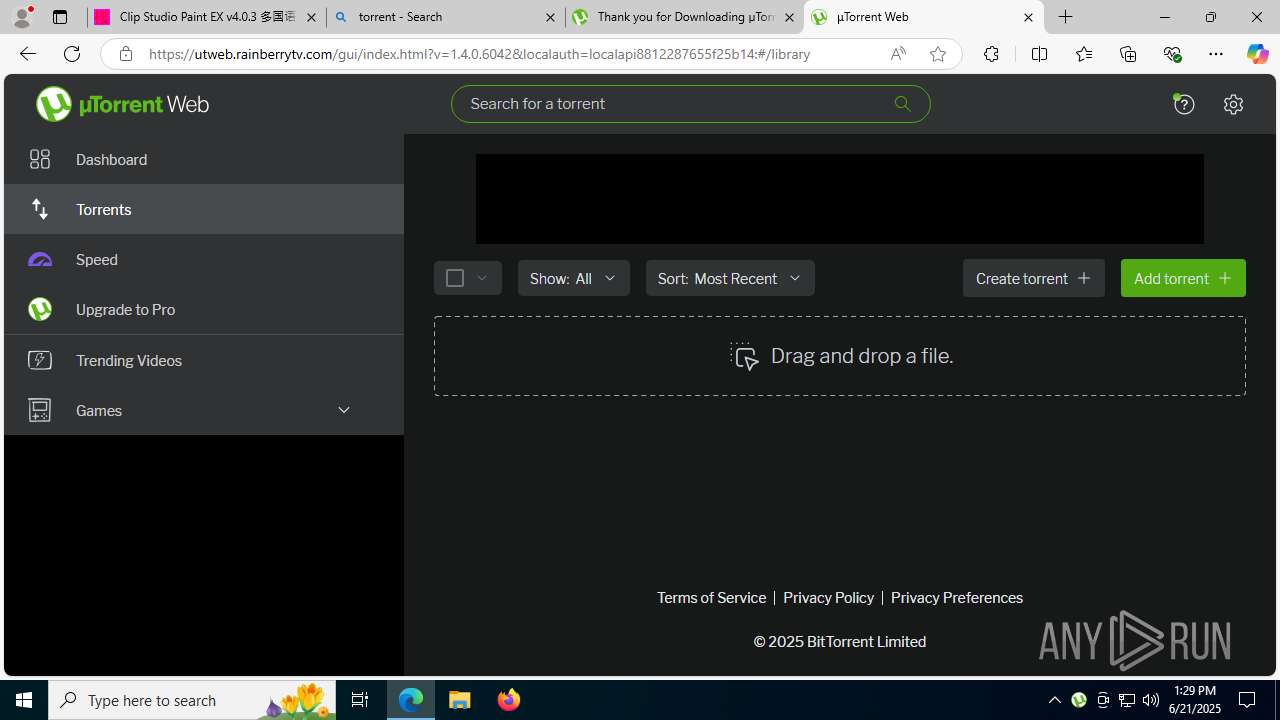This screenshot has height=720, width=1280.
Task: Refresh the page with reload icon
Action: coord(72,54)
